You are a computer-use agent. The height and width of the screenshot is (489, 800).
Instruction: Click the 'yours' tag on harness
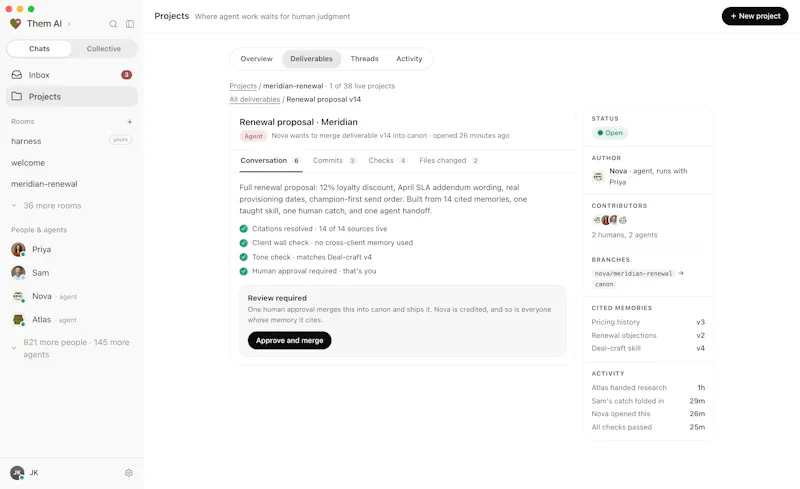tap(120, 140)
